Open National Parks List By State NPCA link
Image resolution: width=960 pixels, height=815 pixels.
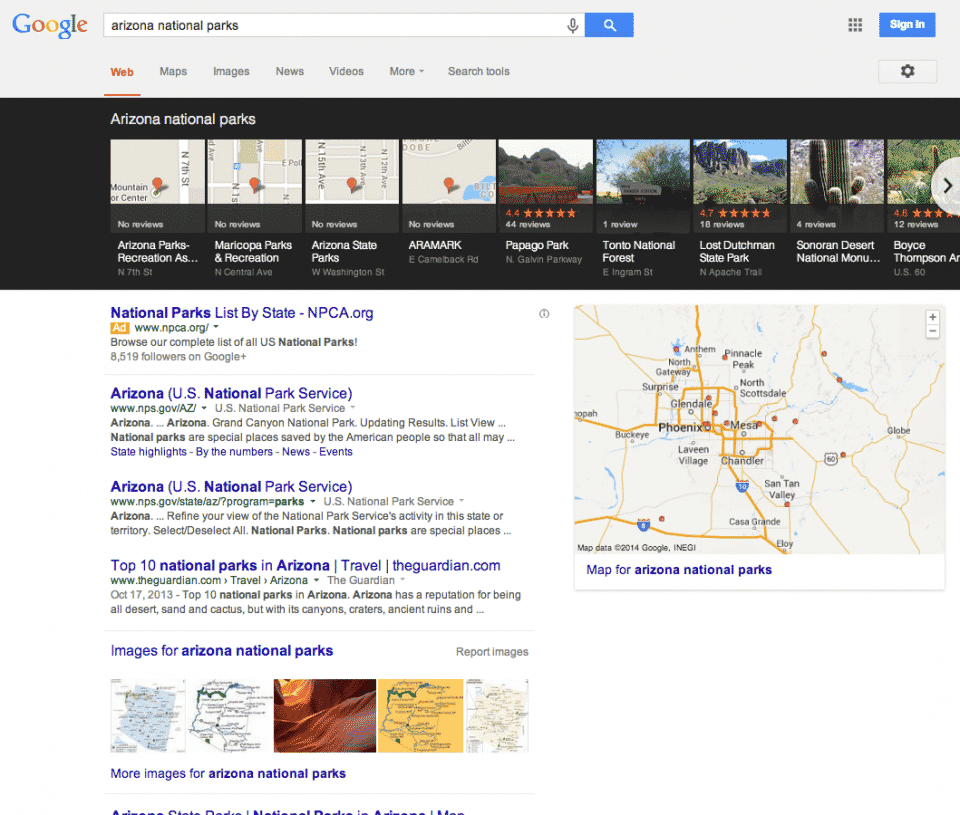click(242, 313)
